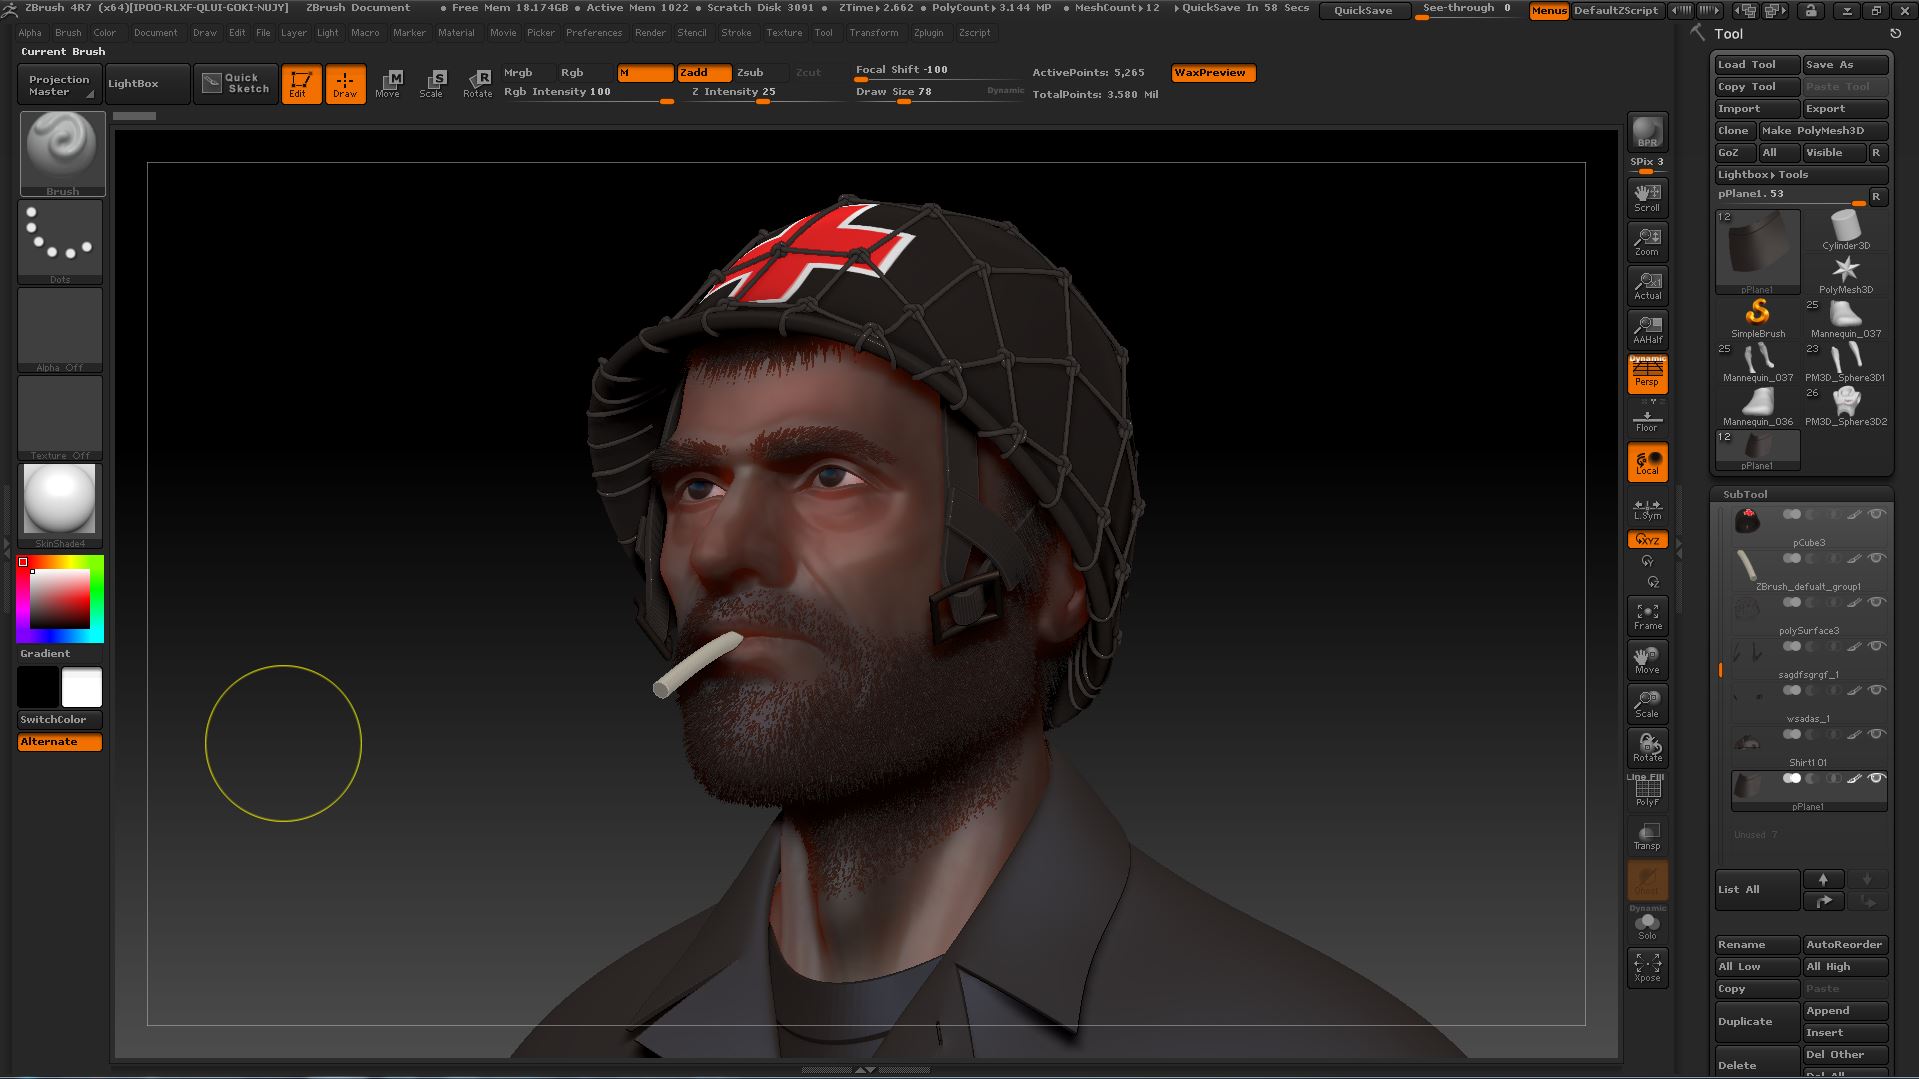Click the Actual size icon

coord(1647,285)
